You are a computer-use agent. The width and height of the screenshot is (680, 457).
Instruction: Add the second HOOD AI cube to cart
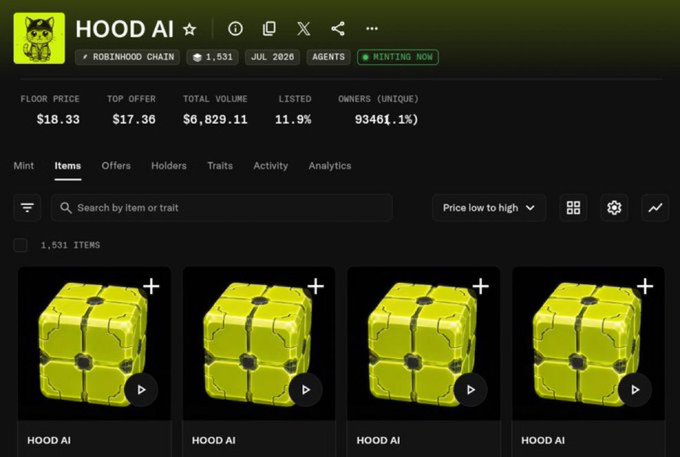coord(316,286)
